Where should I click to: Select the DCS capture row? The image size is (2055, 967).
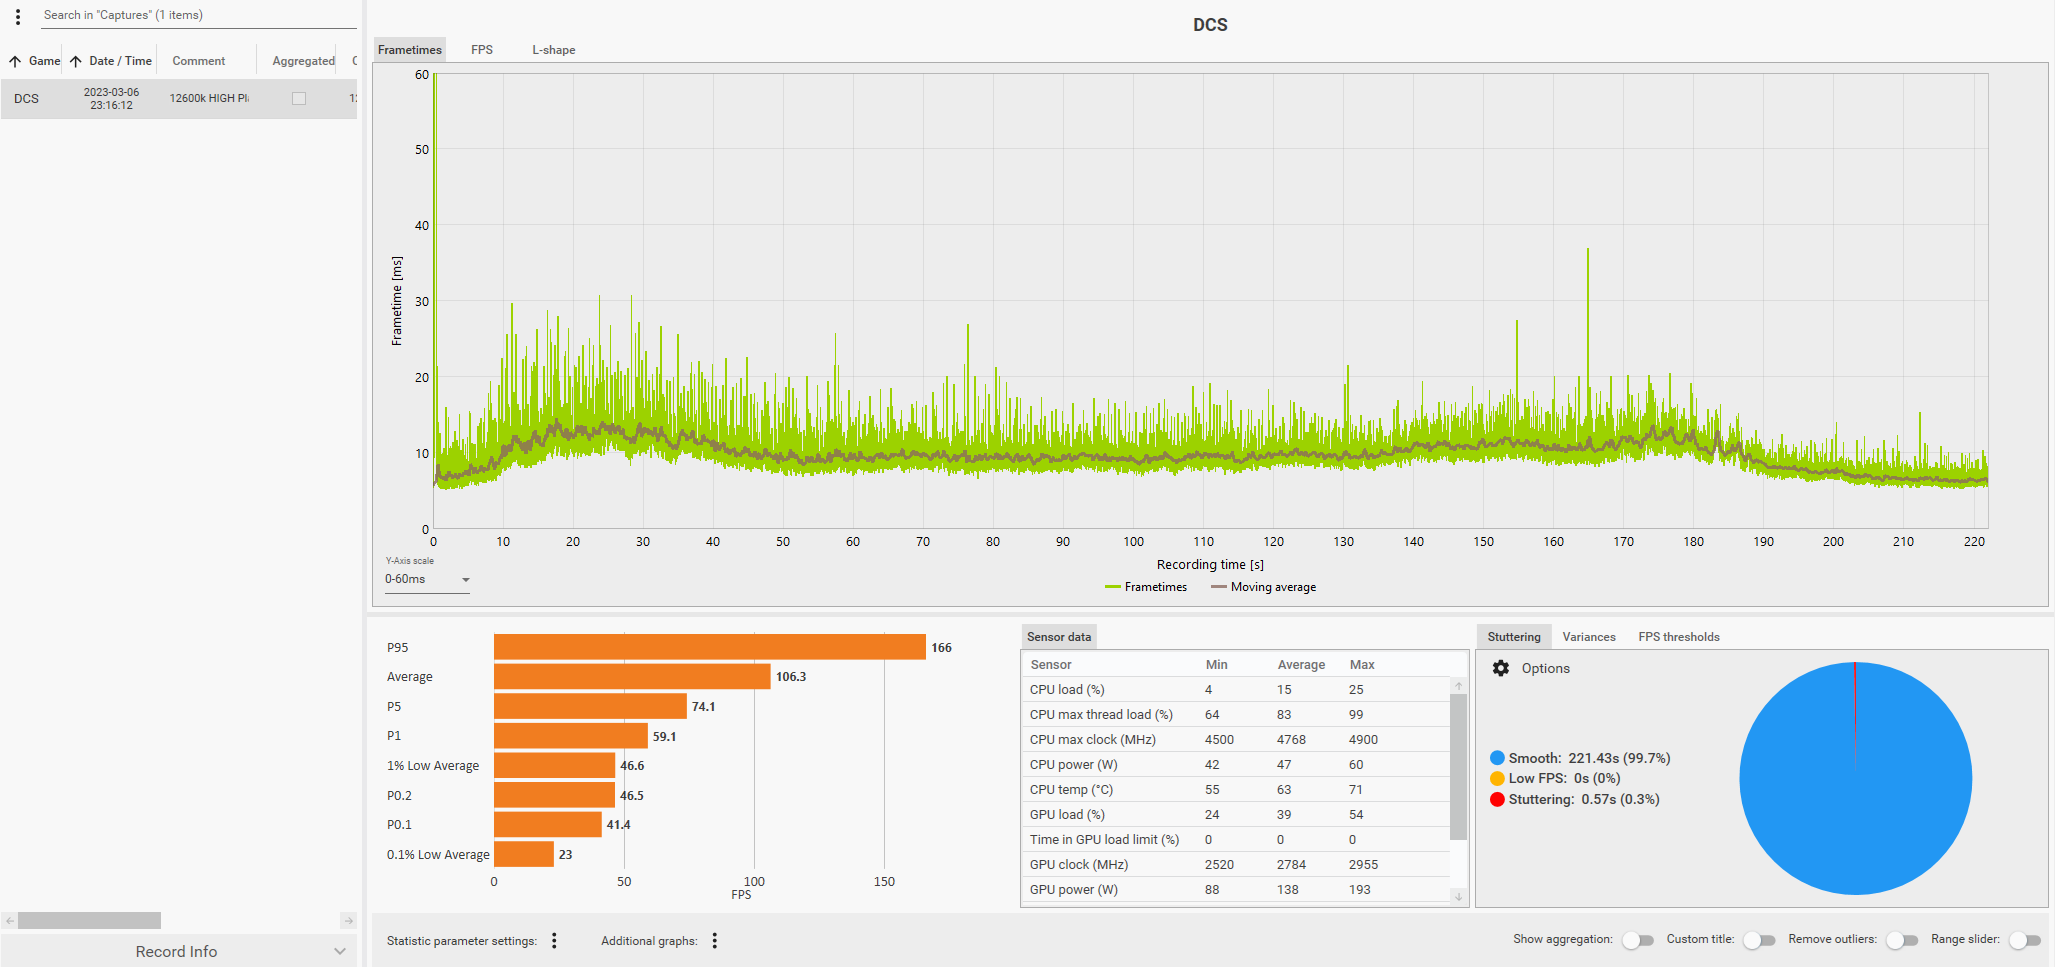point(179,99)
